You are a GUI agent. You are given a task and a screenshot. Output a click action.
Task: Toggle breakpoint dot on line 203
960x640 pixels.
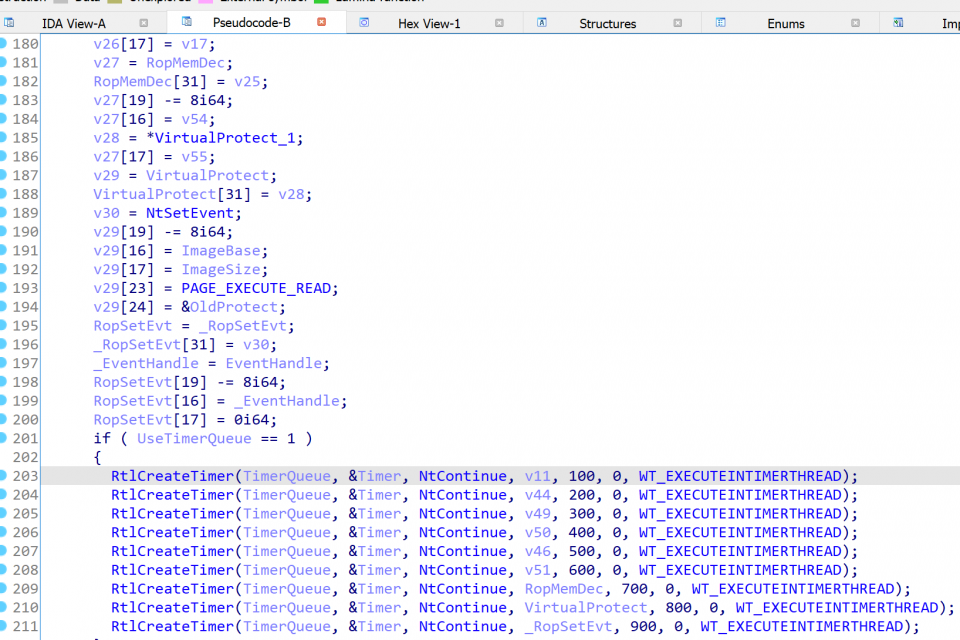2,475
